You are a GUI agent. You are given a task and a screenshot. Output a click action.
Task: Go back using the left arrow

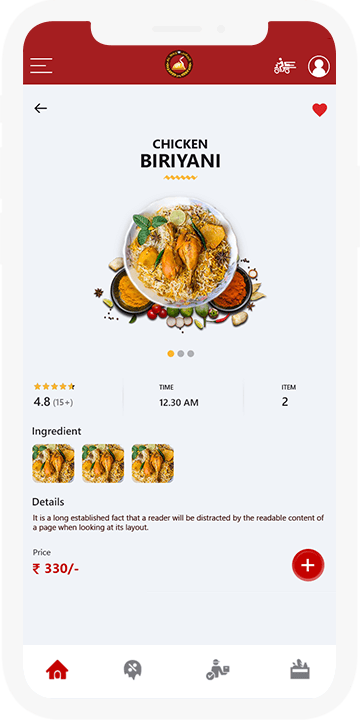(40, 108)
